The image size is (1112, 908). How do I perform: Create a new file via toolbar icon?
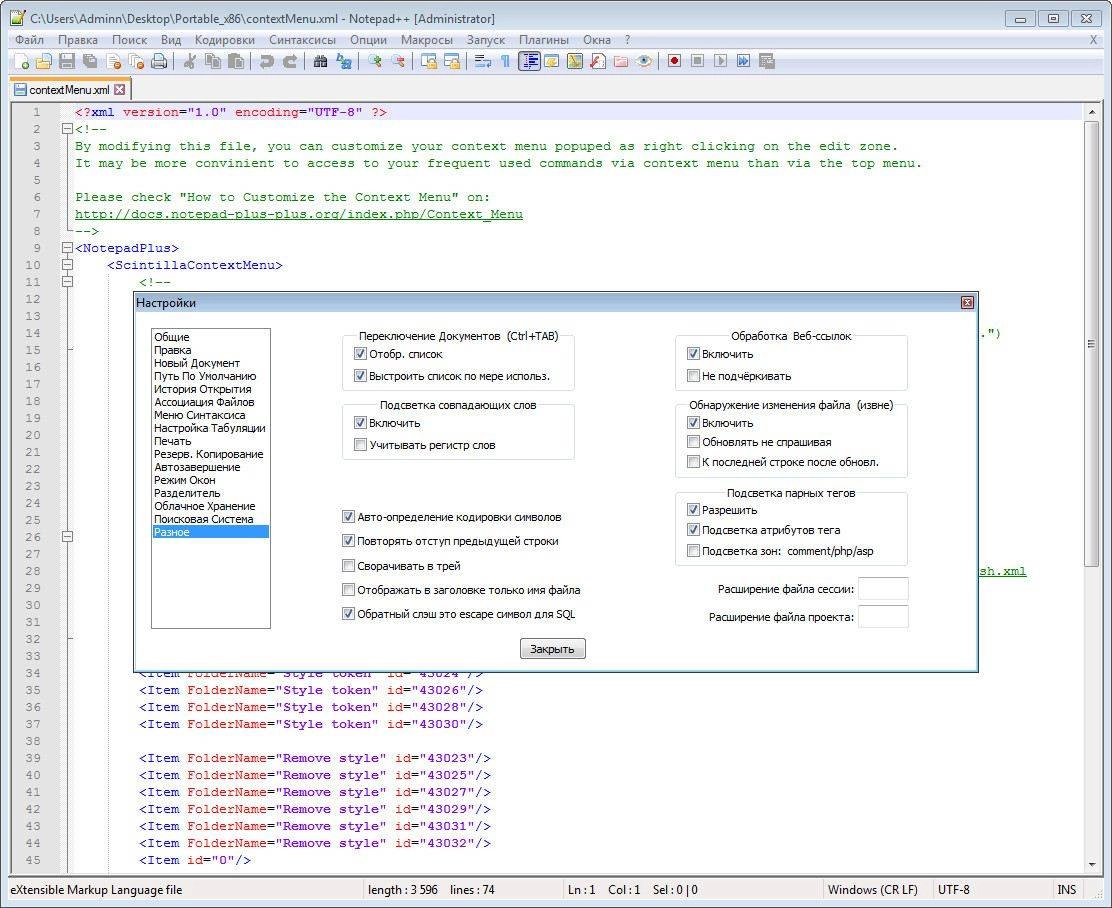click(x=21, y=62)
